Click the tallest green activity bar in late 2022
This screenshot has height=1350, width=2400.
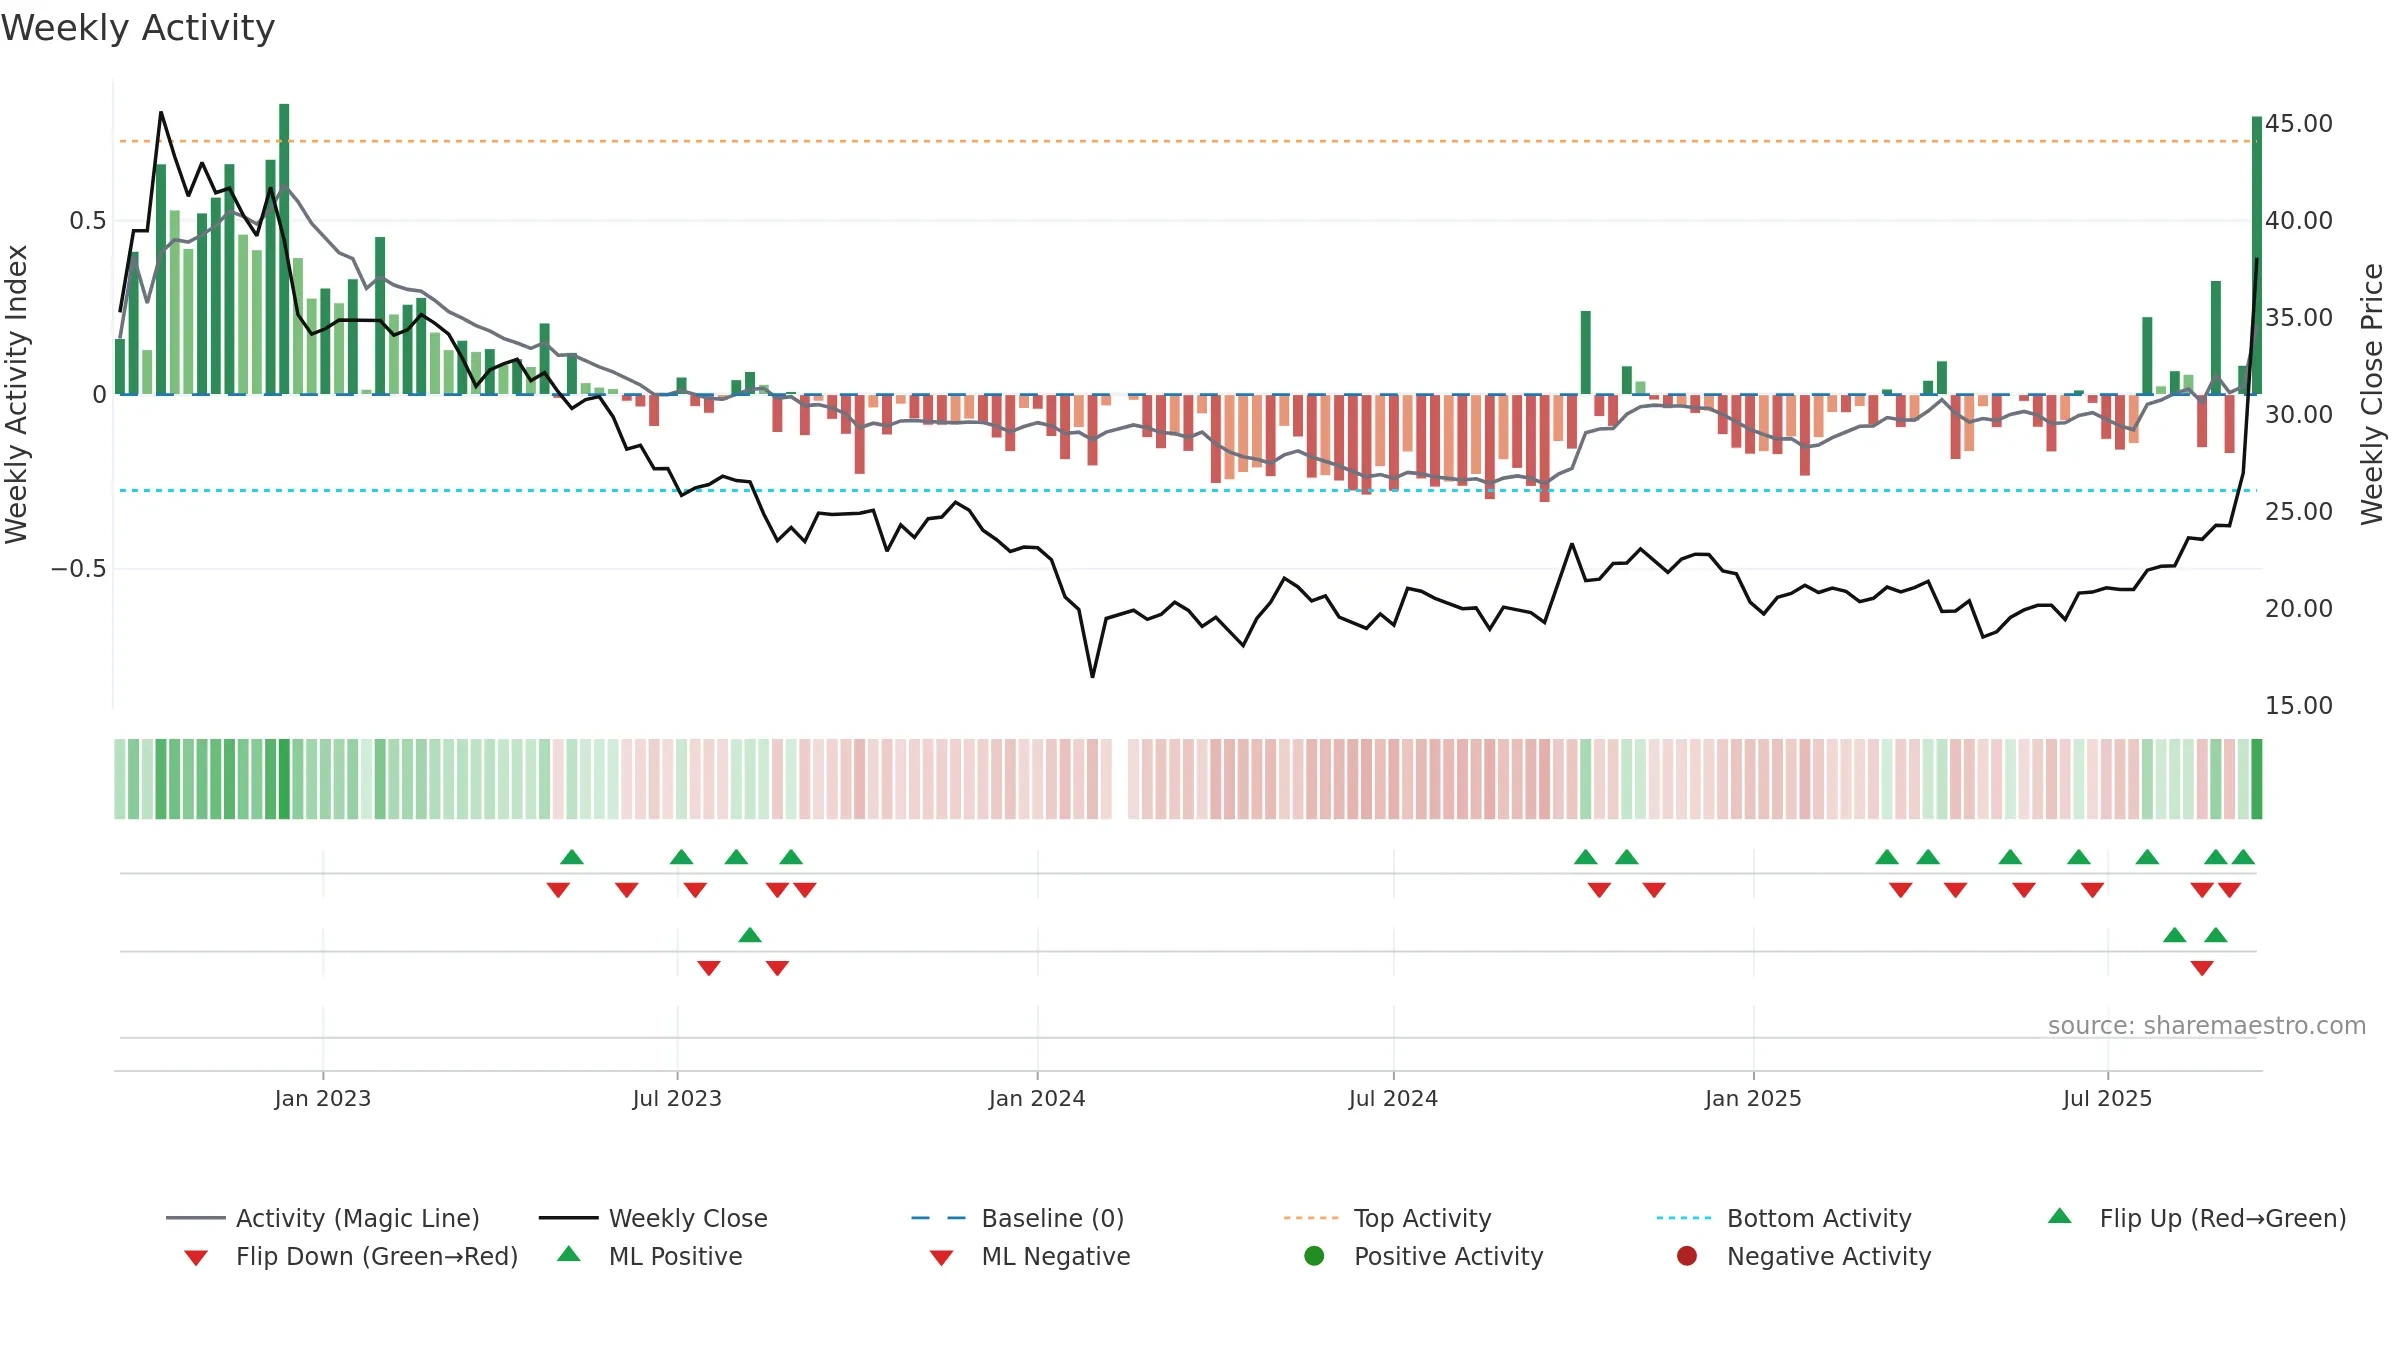click(x=284, y=249)
